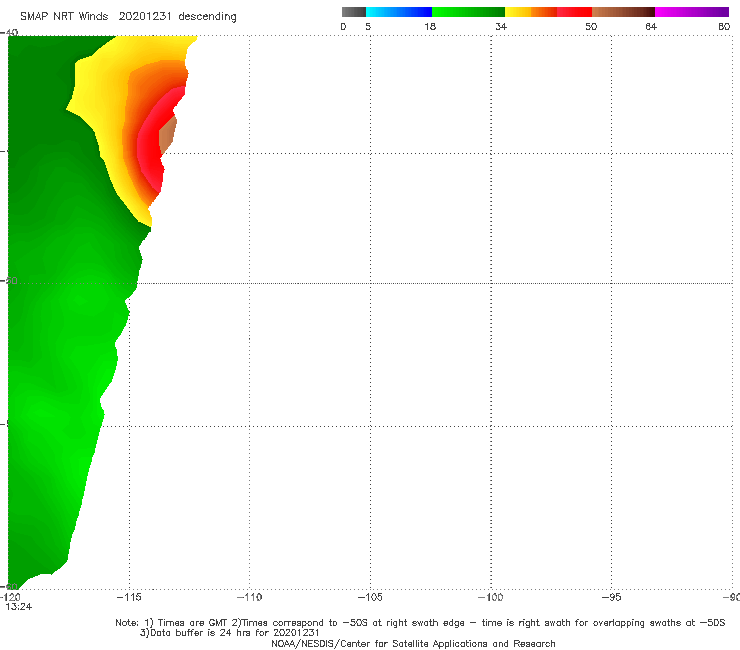Click the magenta-purple 64+ segment of color bar
This screenshot has width=740, height=650.
(692, 12)
